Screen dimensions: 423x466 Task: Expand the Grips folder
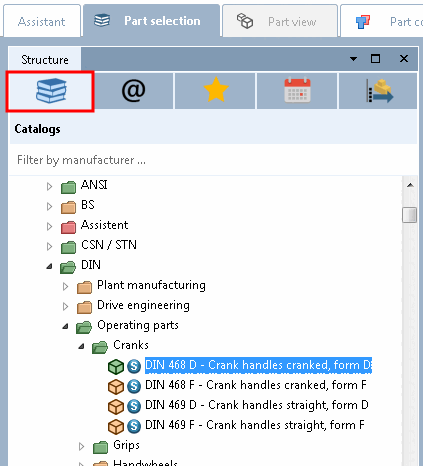pyautogui.click(x=81, y=446)
